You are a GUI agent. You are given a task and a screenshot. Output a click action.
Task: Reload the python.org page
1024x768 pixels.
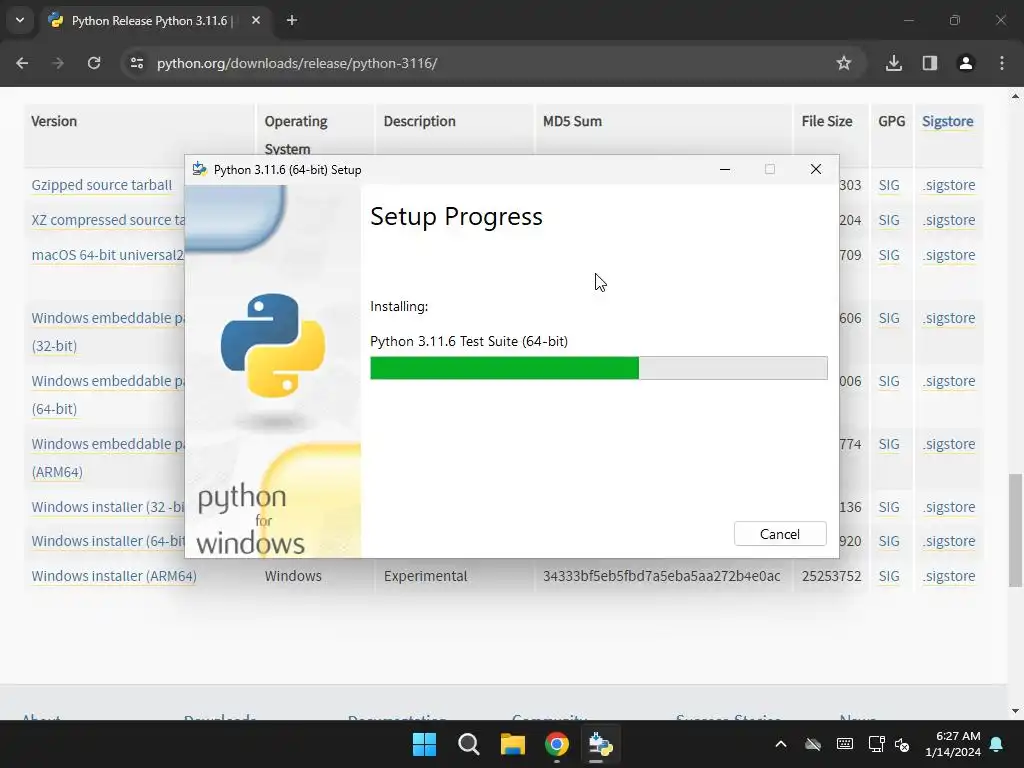point(94,63)
